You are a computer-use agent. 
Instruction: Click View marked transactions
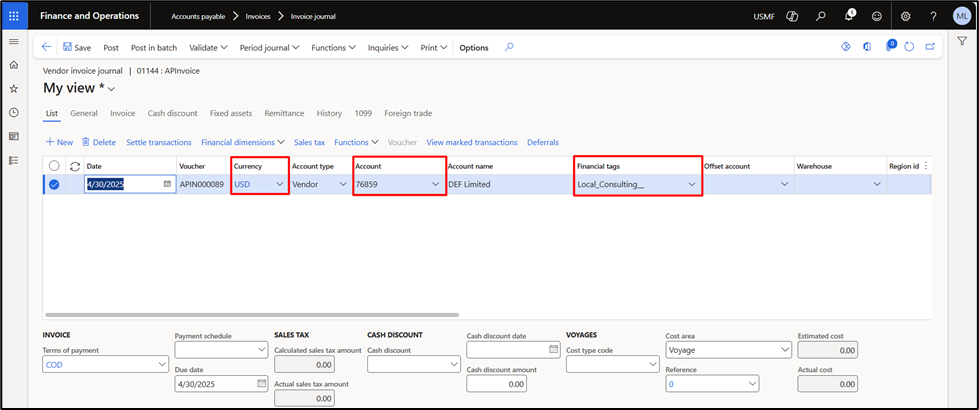(x=472, y=142)
